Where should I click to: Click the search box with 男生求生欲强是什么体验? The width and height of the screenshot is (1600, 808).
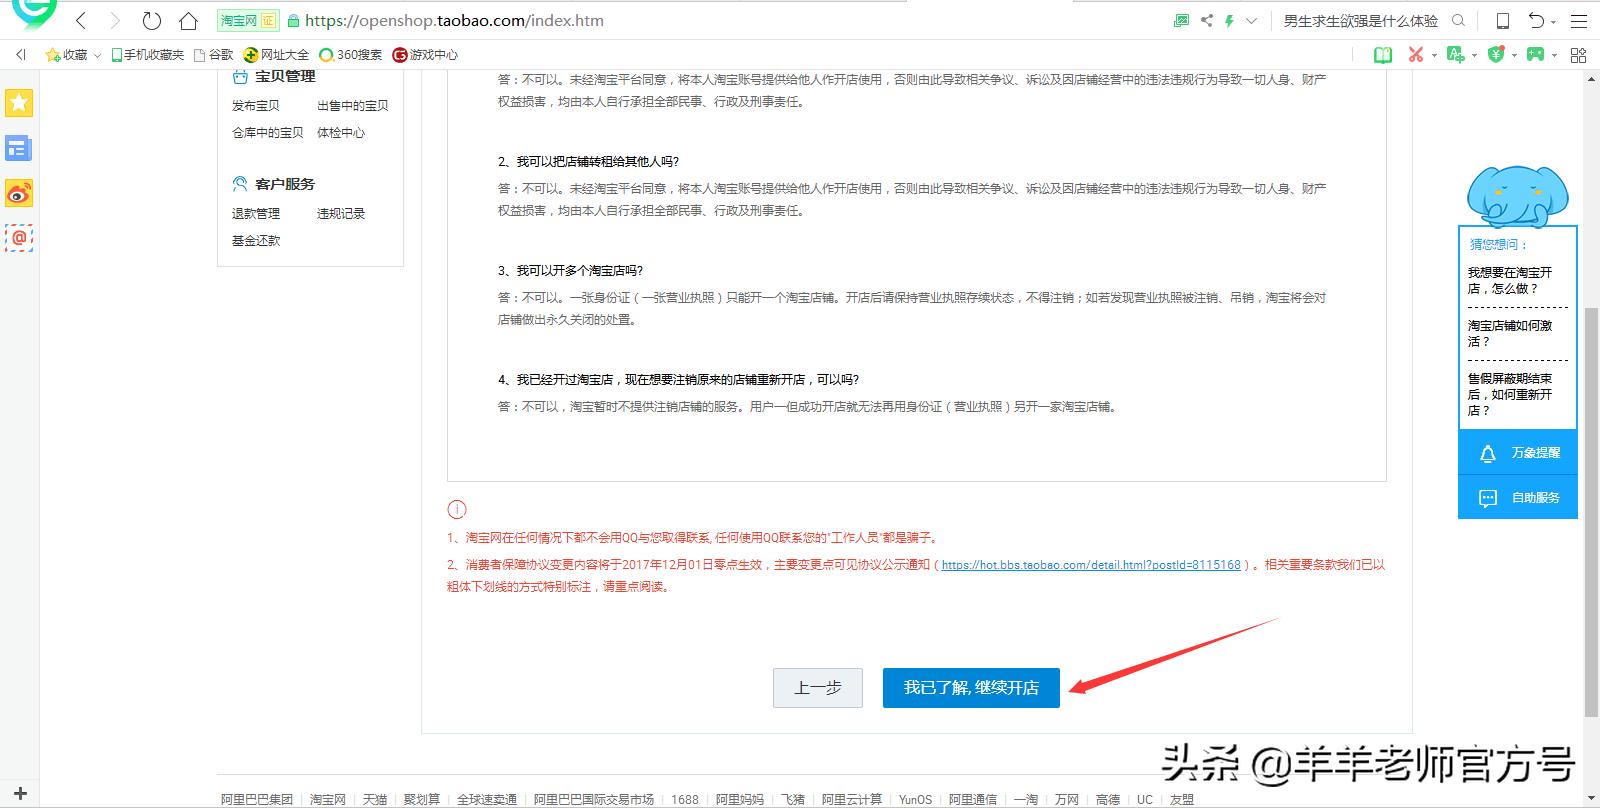tap(1361, 20)
